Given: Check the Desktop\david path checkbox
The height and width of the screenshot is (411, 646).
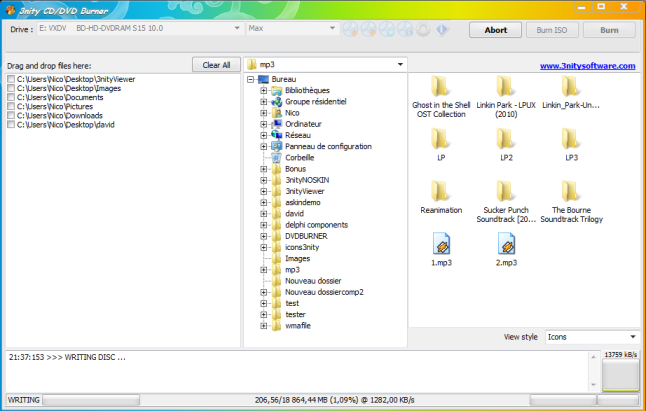Looking at the screenshot, I should 11,124.
